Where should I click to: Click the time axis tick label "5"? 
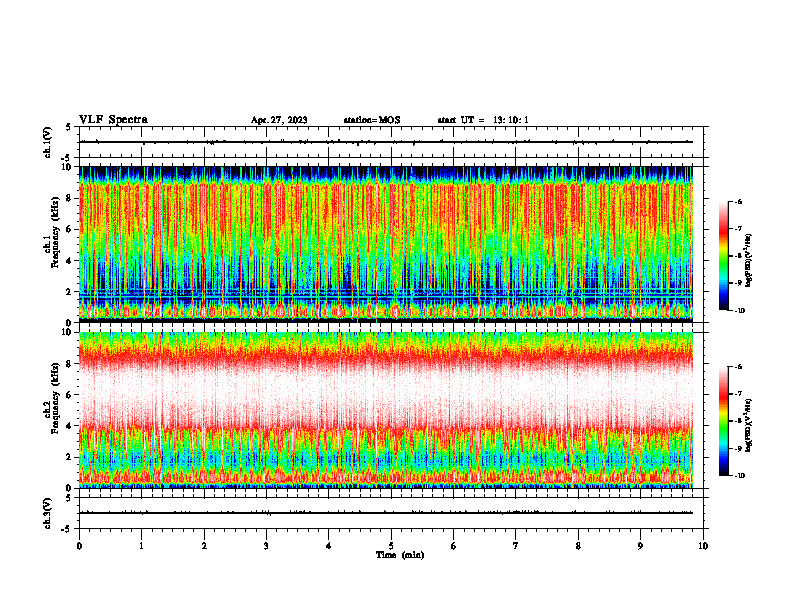point(391,546)
